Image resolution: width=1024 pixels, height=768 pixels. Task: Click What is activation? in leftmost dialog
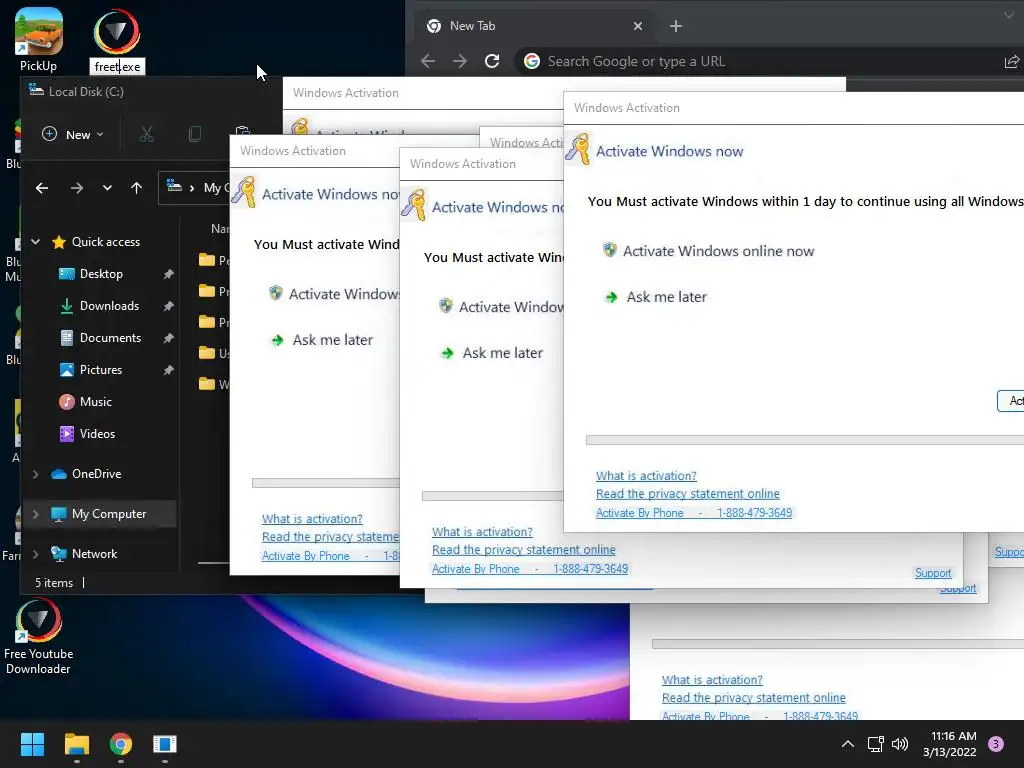(x=312, y=519)
